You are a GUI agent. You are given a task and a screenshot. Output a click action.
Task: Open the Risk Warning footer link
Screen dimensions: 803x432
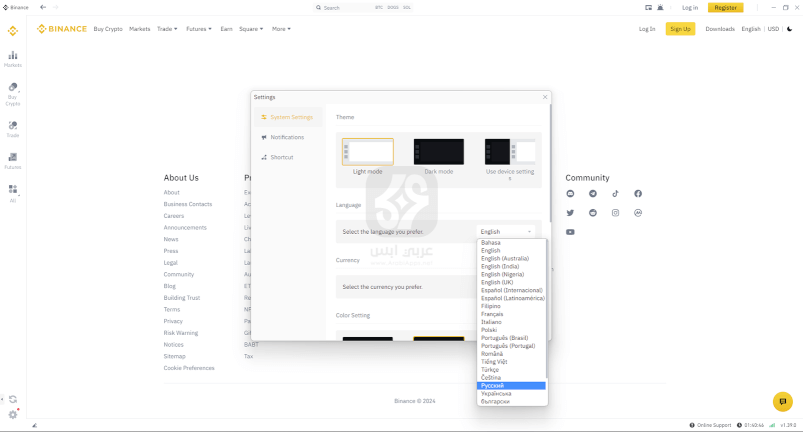[x=180, y=333]
